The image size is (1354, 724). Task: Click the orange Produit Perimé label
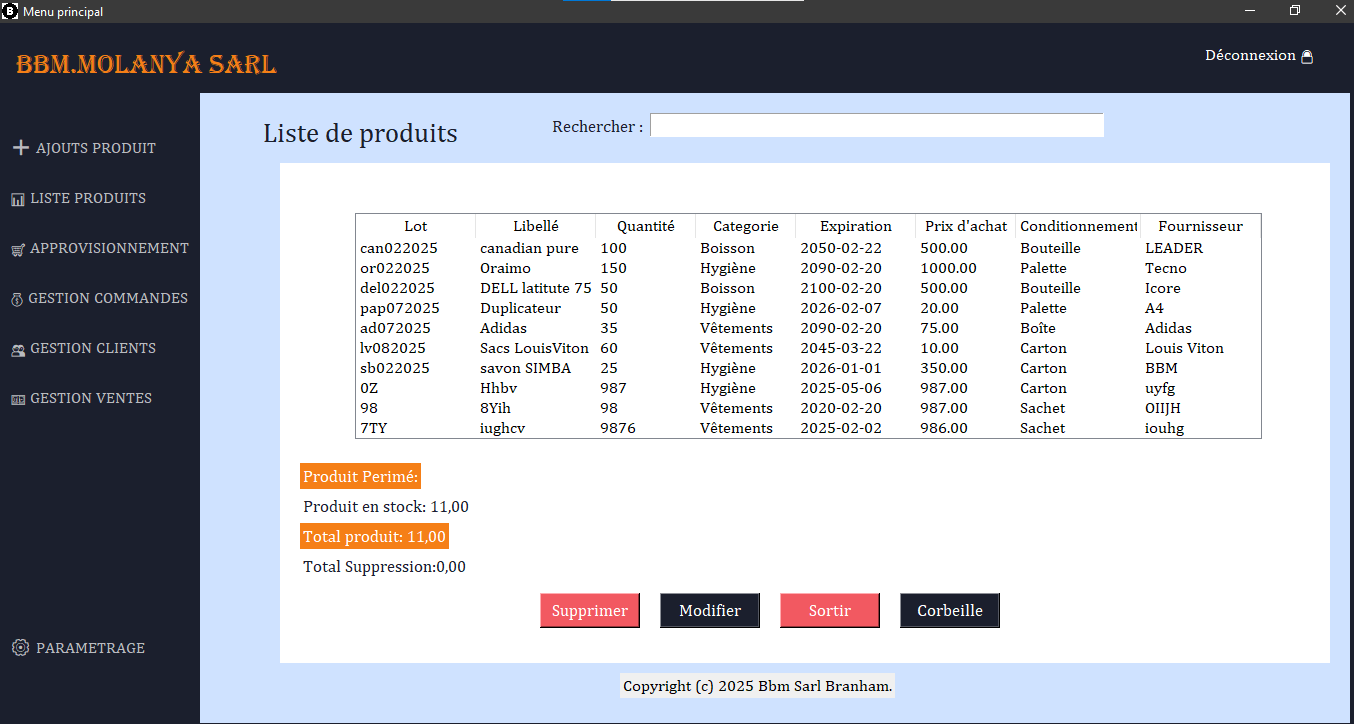tap(359, 476)
